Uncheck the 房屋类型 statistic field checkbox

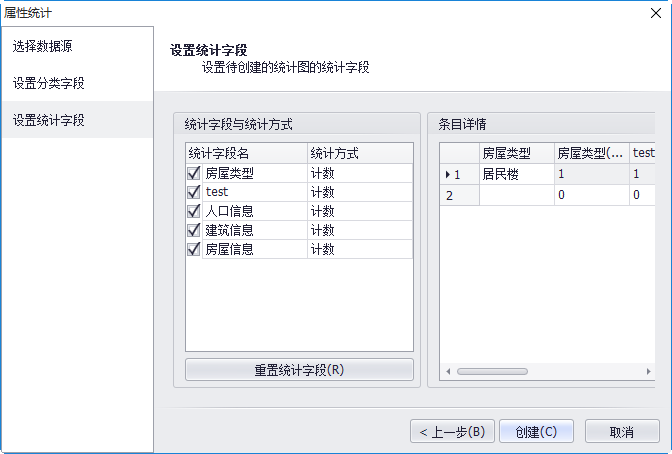point(194,173)
